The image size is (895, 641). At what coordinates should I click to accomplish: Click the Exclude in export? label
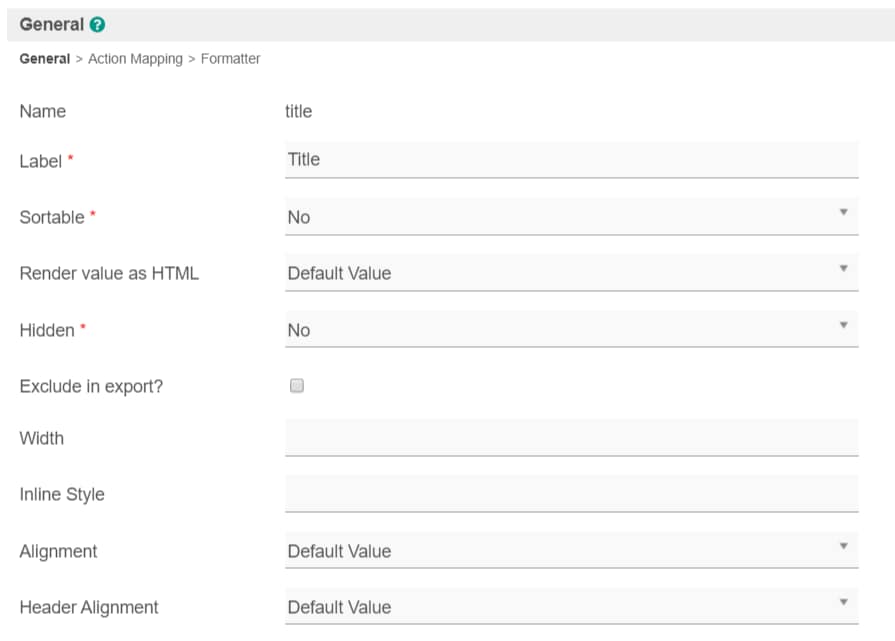tap(91, 386)
